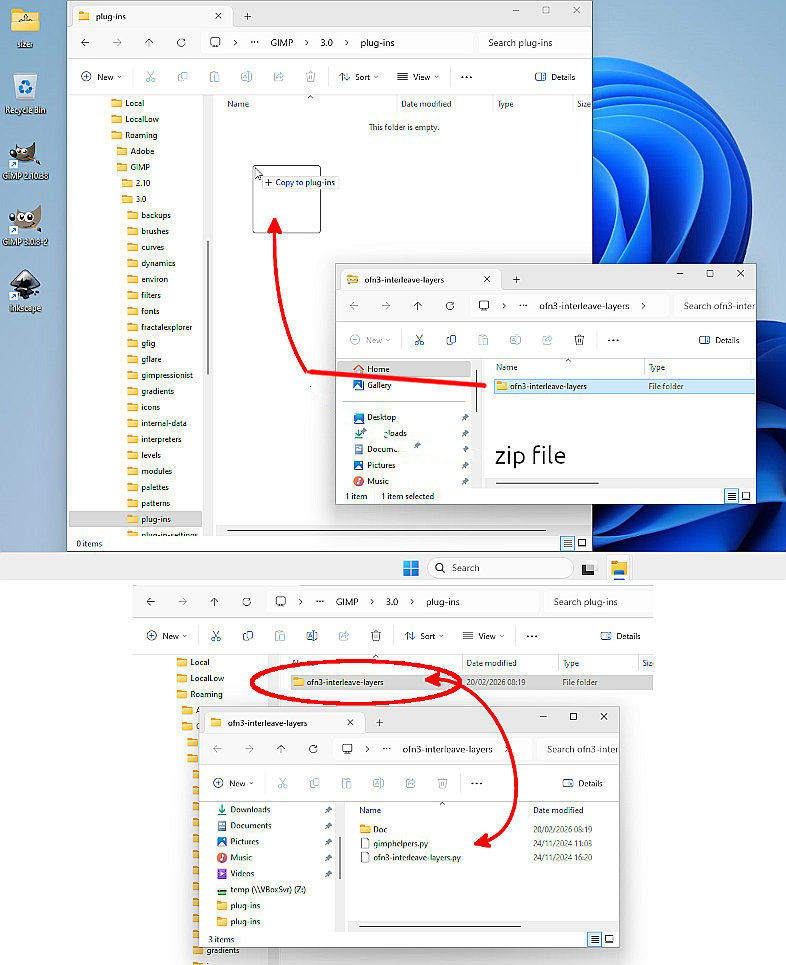The width and height of the screenshot is (786, 965).
Task: Click the share icon in the top plug-ins toolbar
Action: pos(279,77)
